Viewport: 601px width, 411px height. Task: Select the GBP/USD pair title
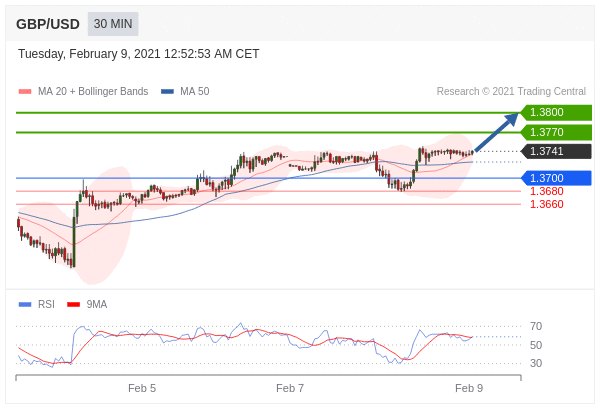click(48, 24)
